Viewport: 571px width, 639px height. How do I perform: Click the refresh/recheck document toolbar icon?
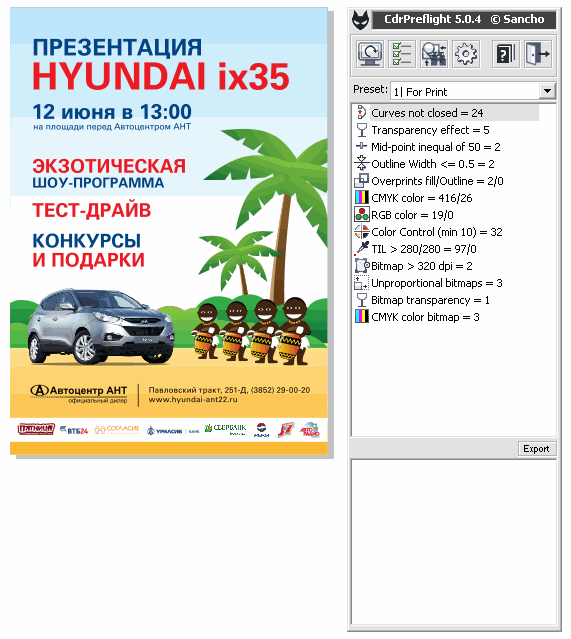pos(370,54)
